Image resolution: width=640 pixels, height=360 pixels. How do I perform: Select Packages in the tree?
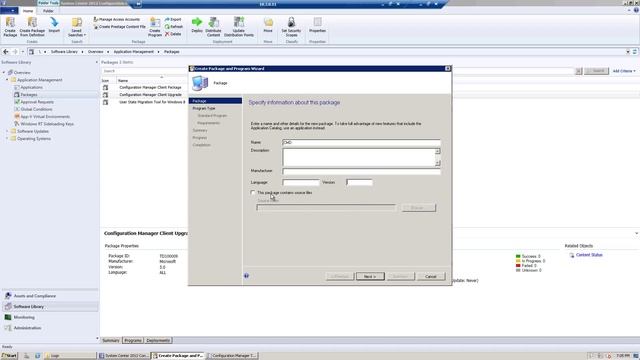(x=29, y=95)
